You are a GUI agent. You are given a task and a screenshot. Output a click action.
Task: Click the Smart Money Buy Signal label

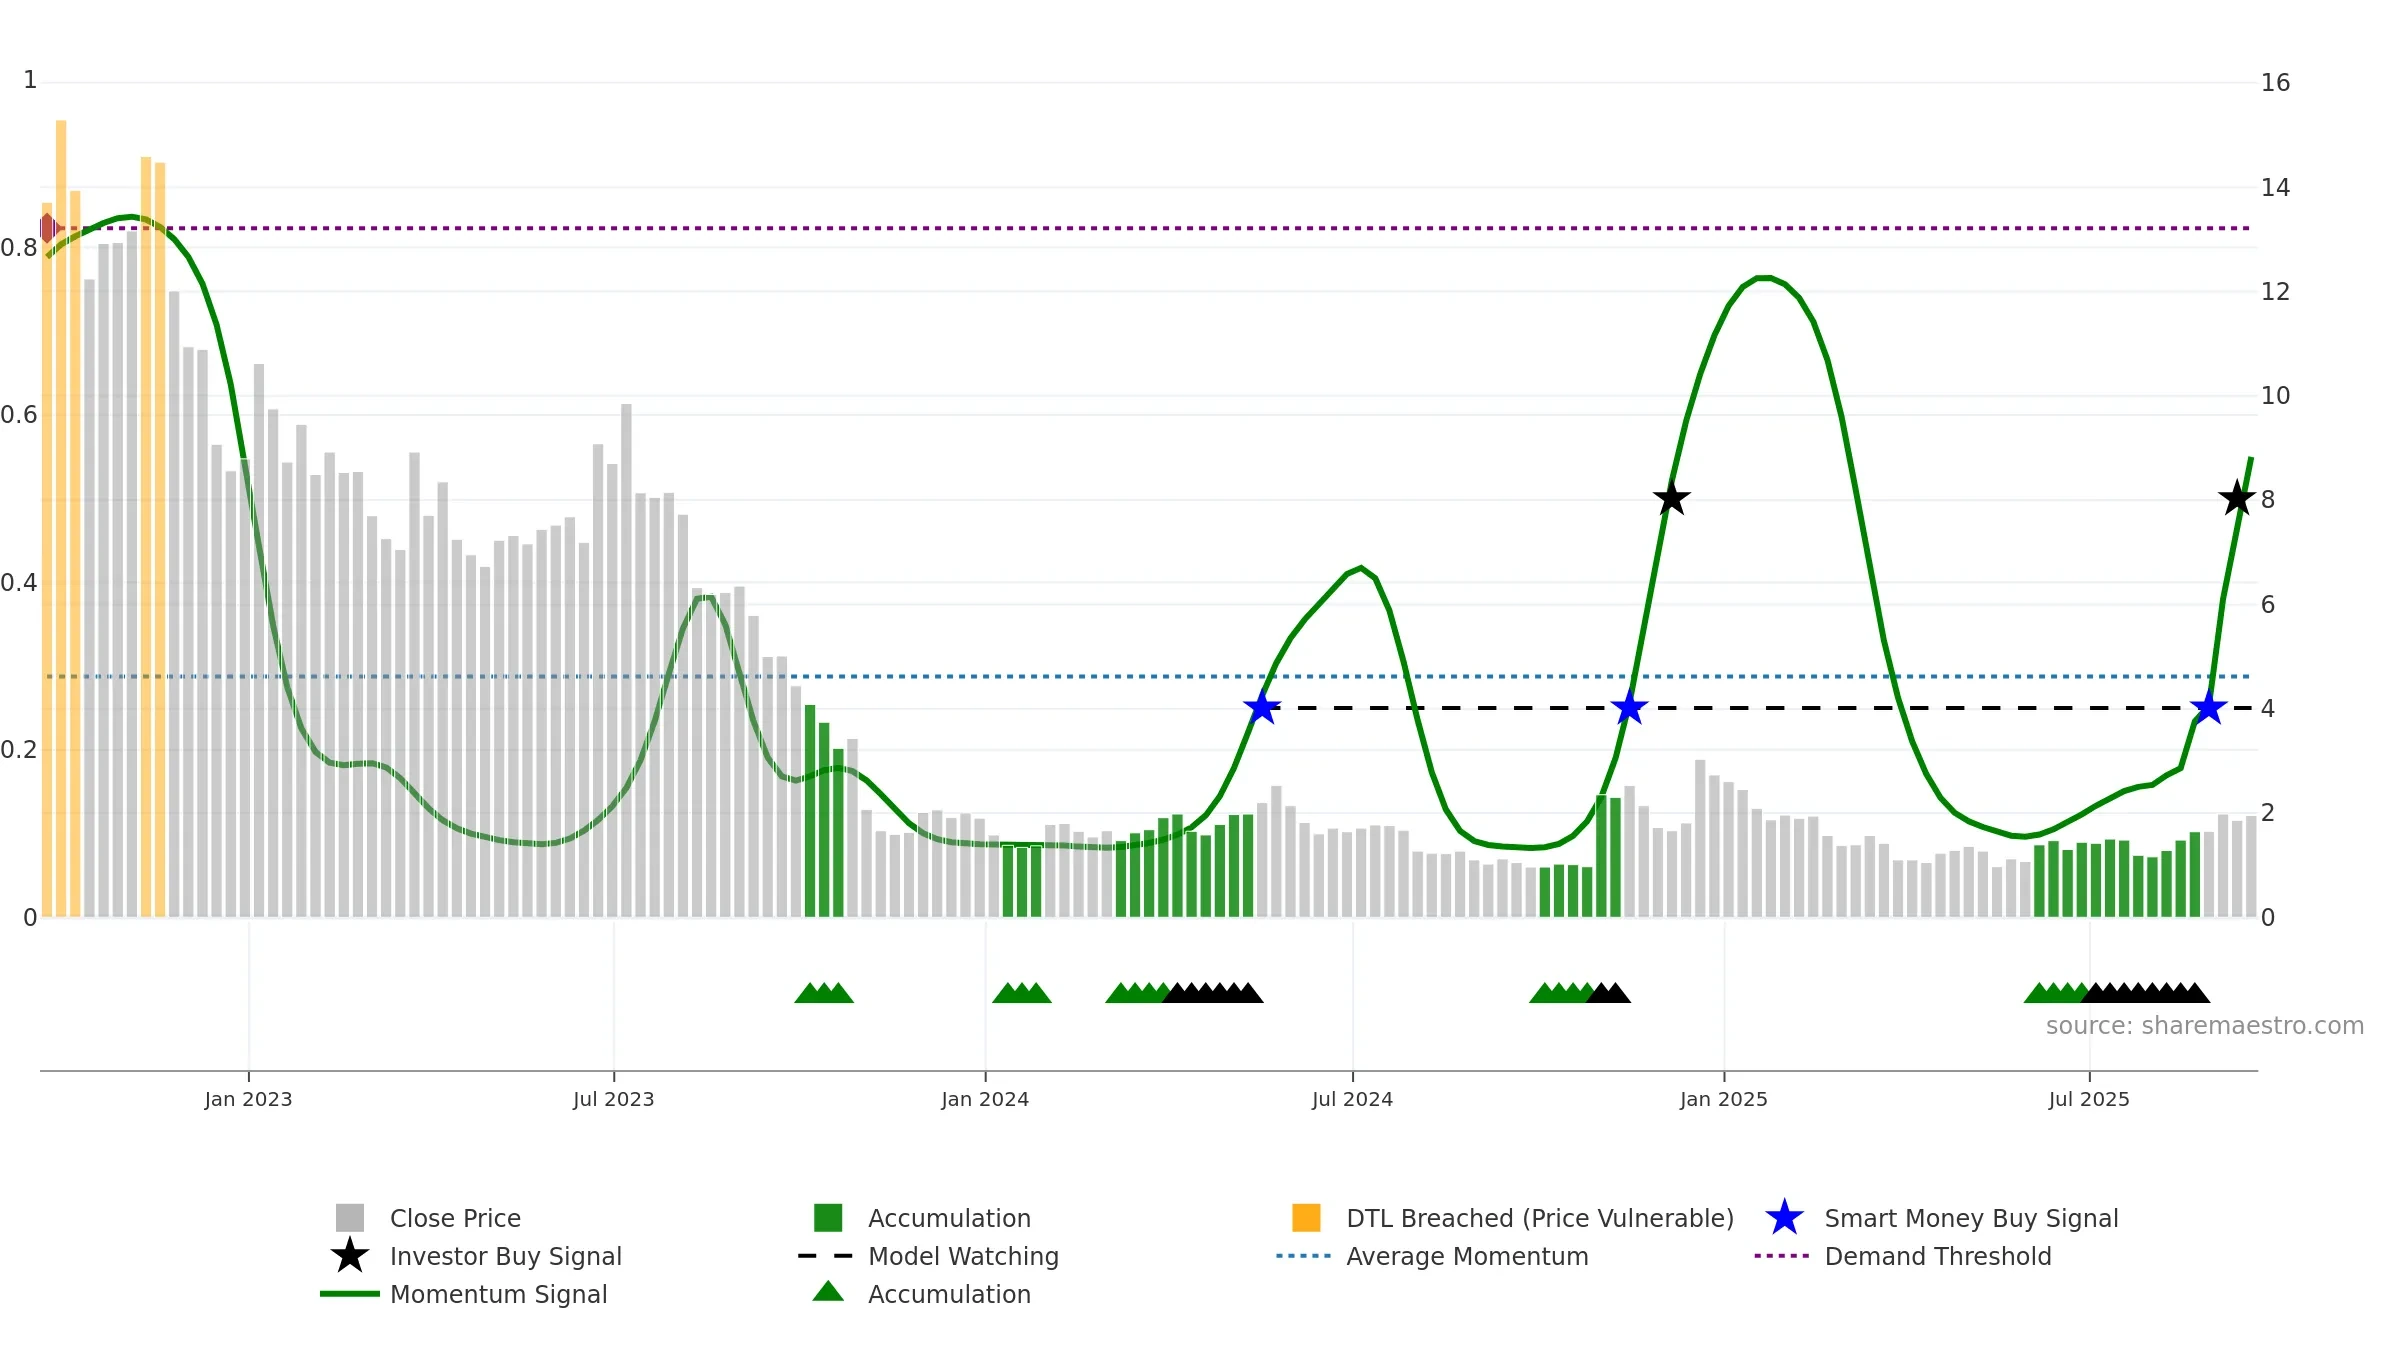[x=1971, y=1218]
